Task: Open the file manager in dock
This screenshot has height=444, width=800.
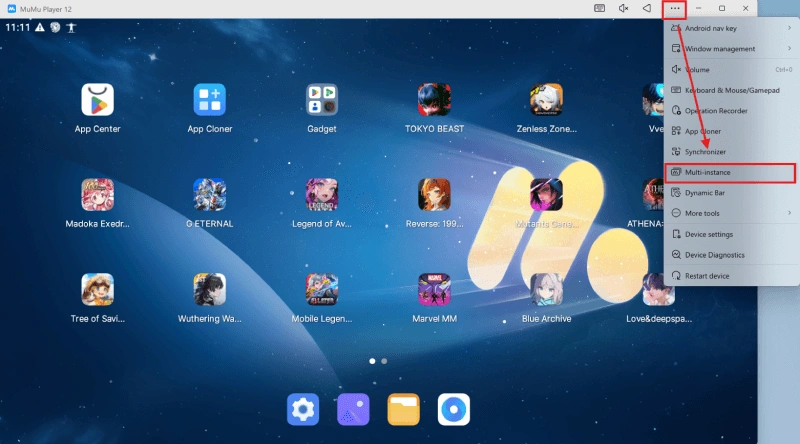Action: pyautogui.click(x=404, y=409)
